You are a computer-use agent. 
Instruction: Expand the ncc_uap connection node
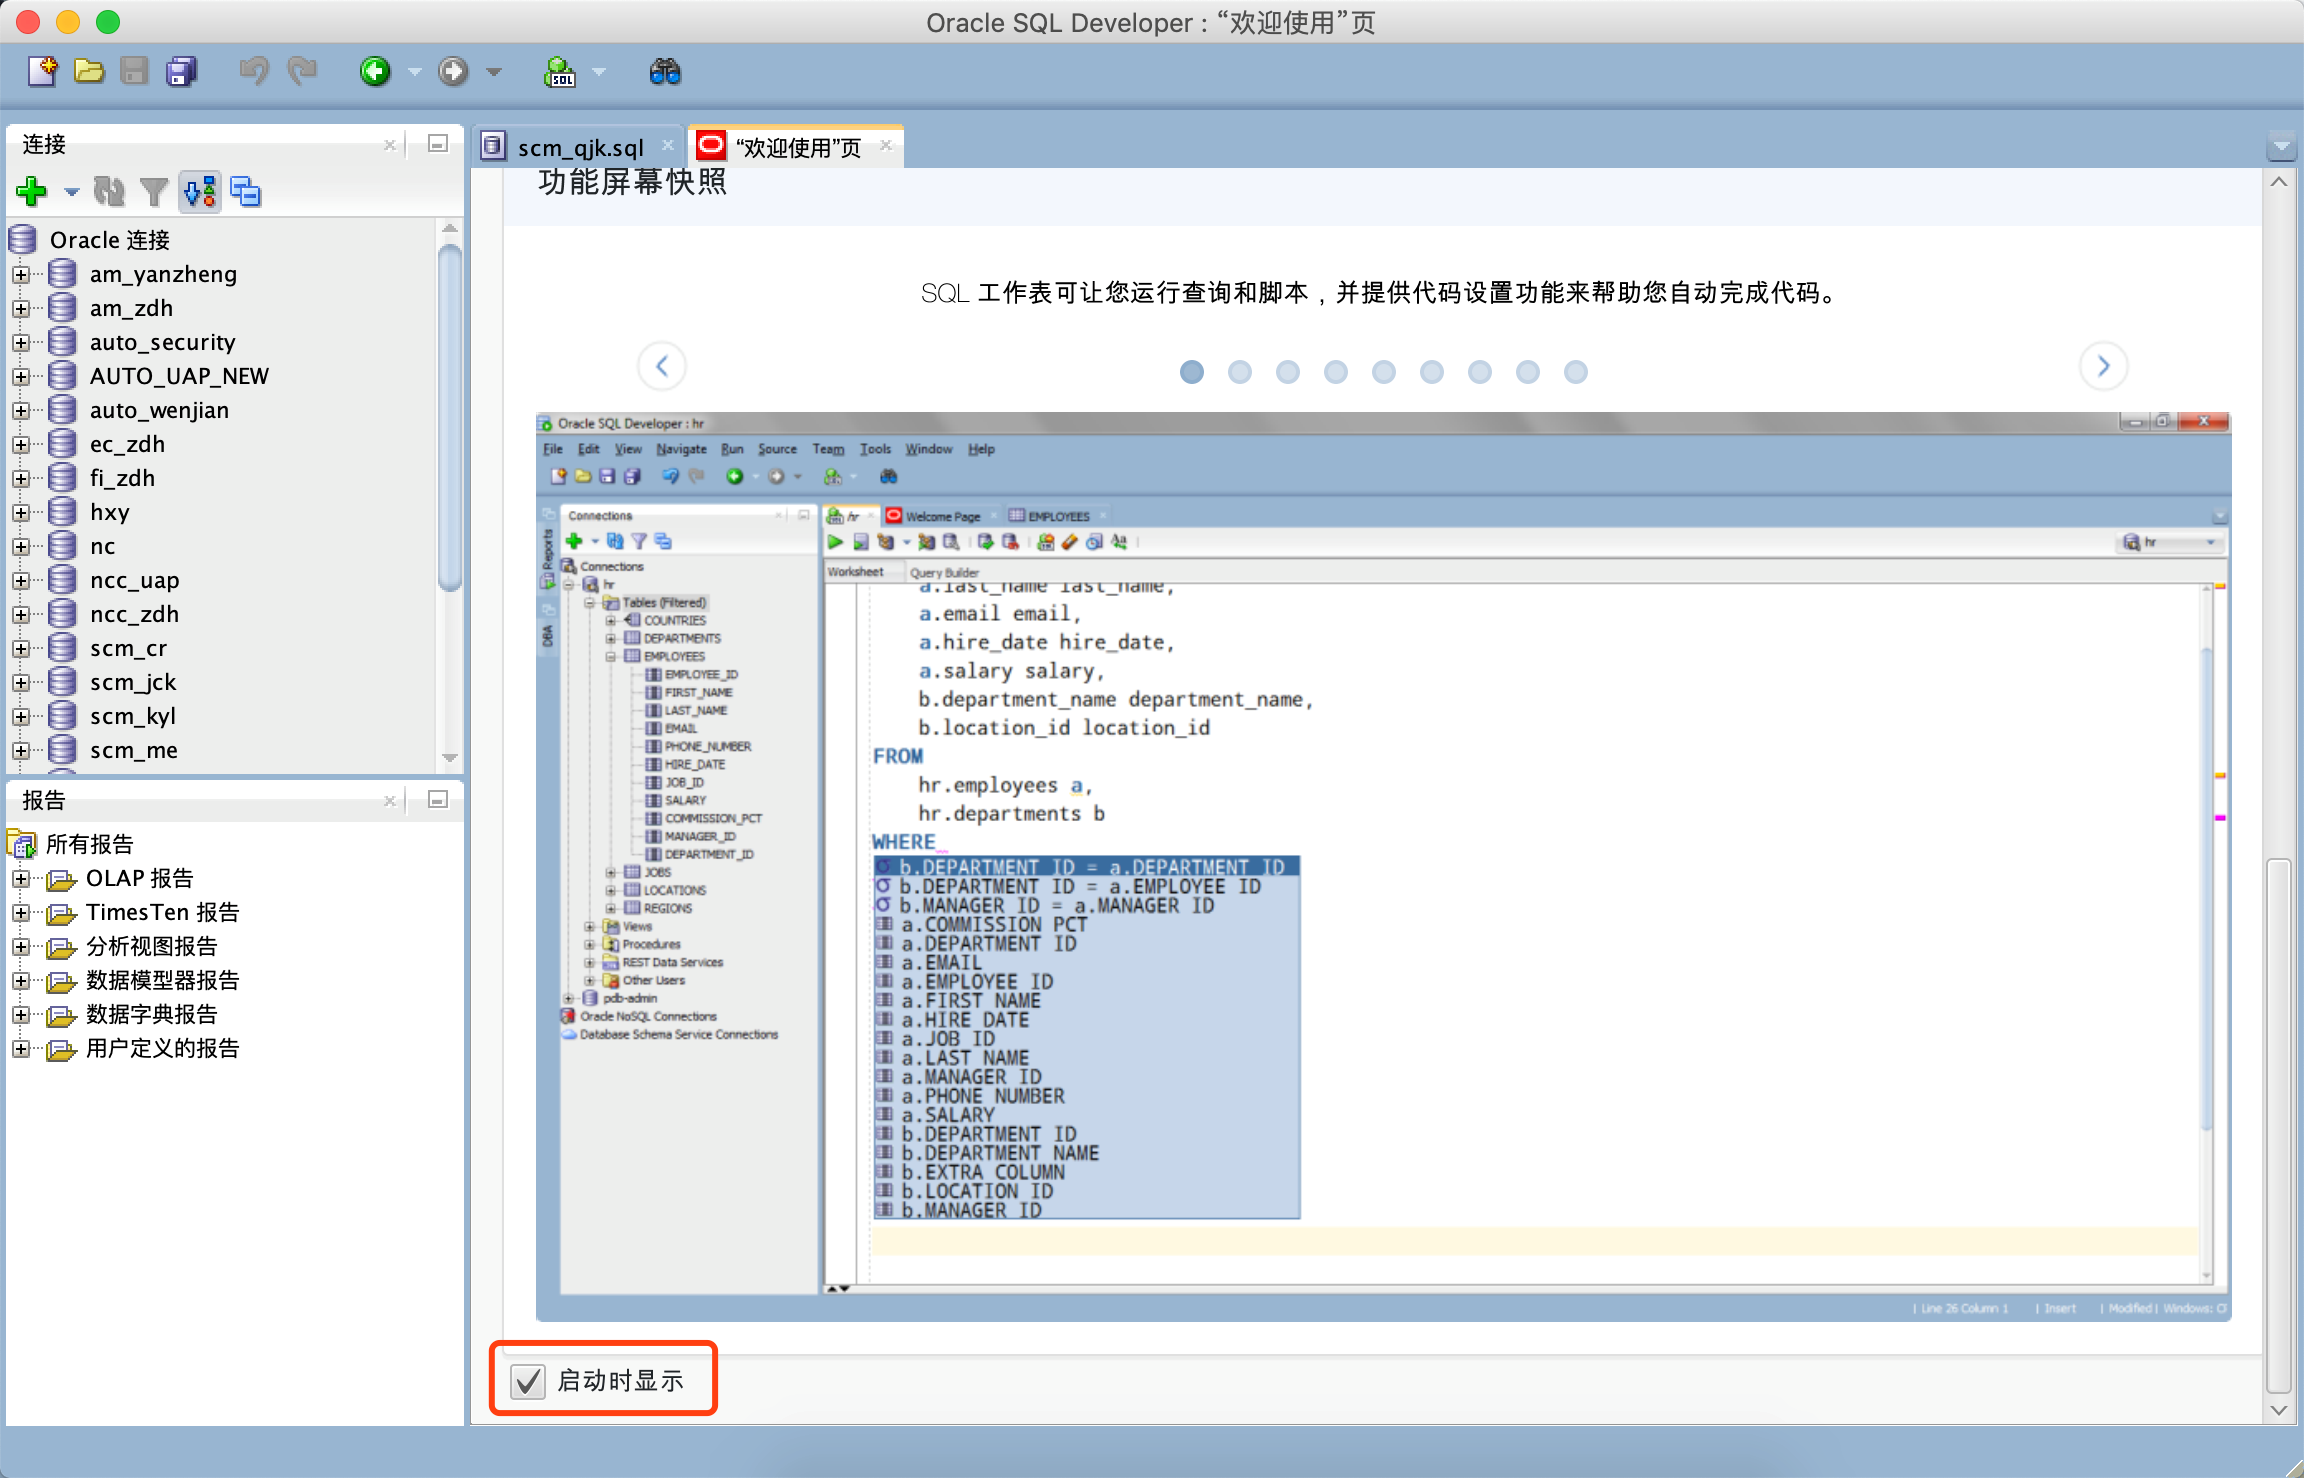pyautogui.click(x=21, y=580)
